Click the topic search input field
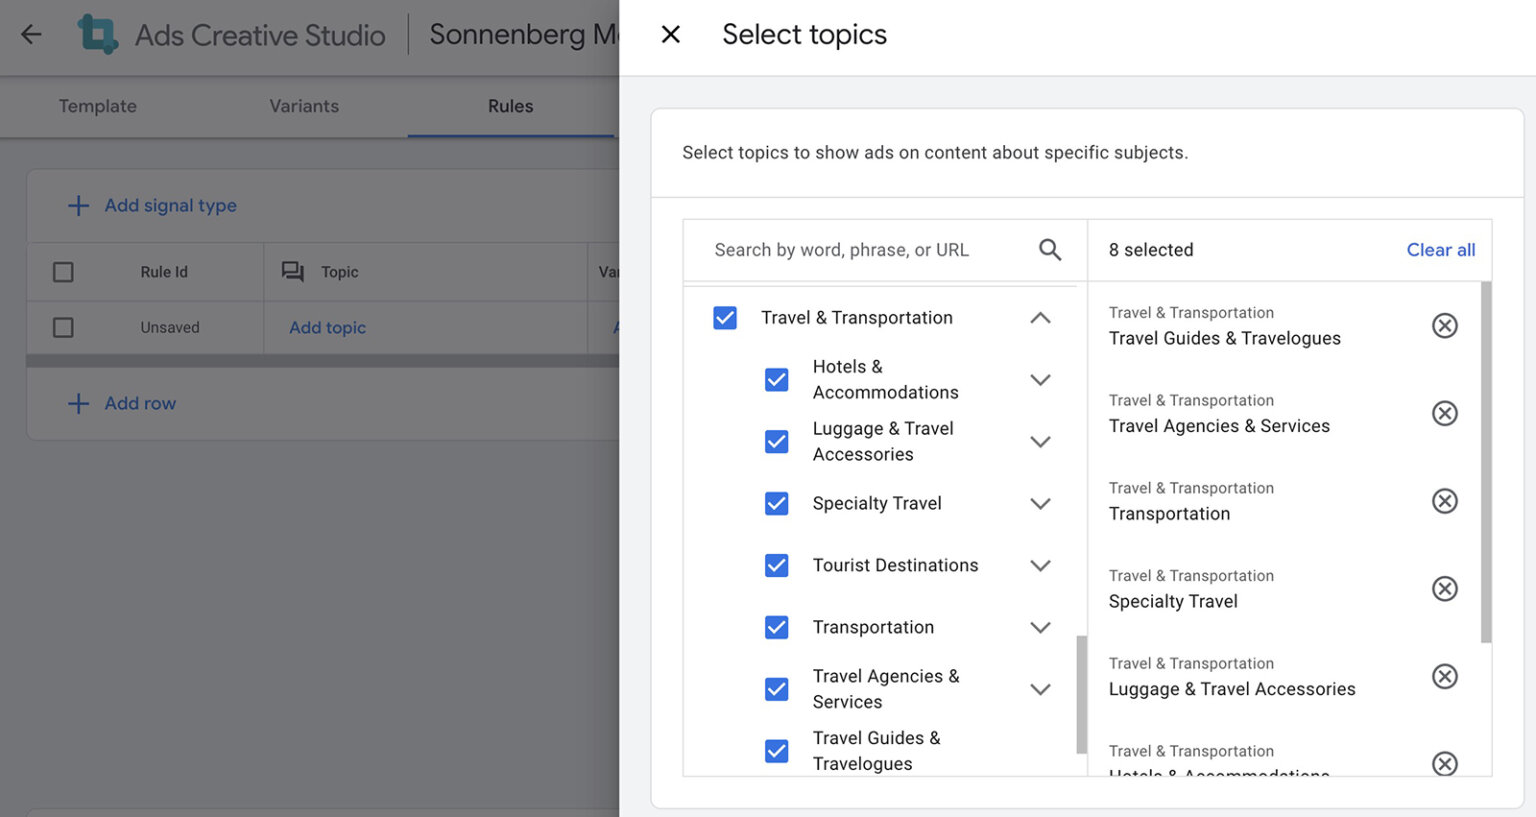 (860, 249)
